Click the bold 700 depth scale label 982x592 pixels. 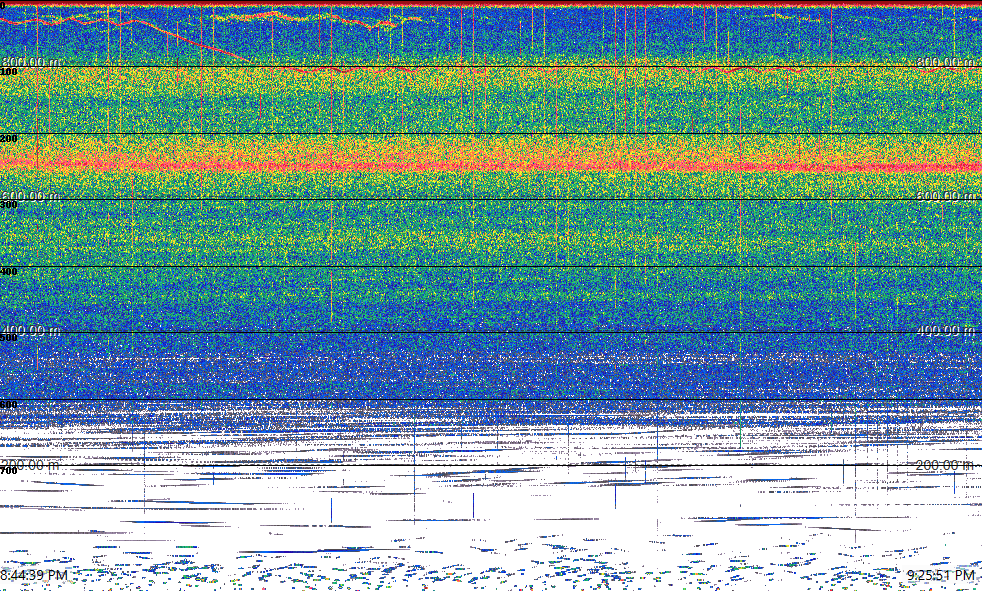pyautogui.click(x=9, y=471)
